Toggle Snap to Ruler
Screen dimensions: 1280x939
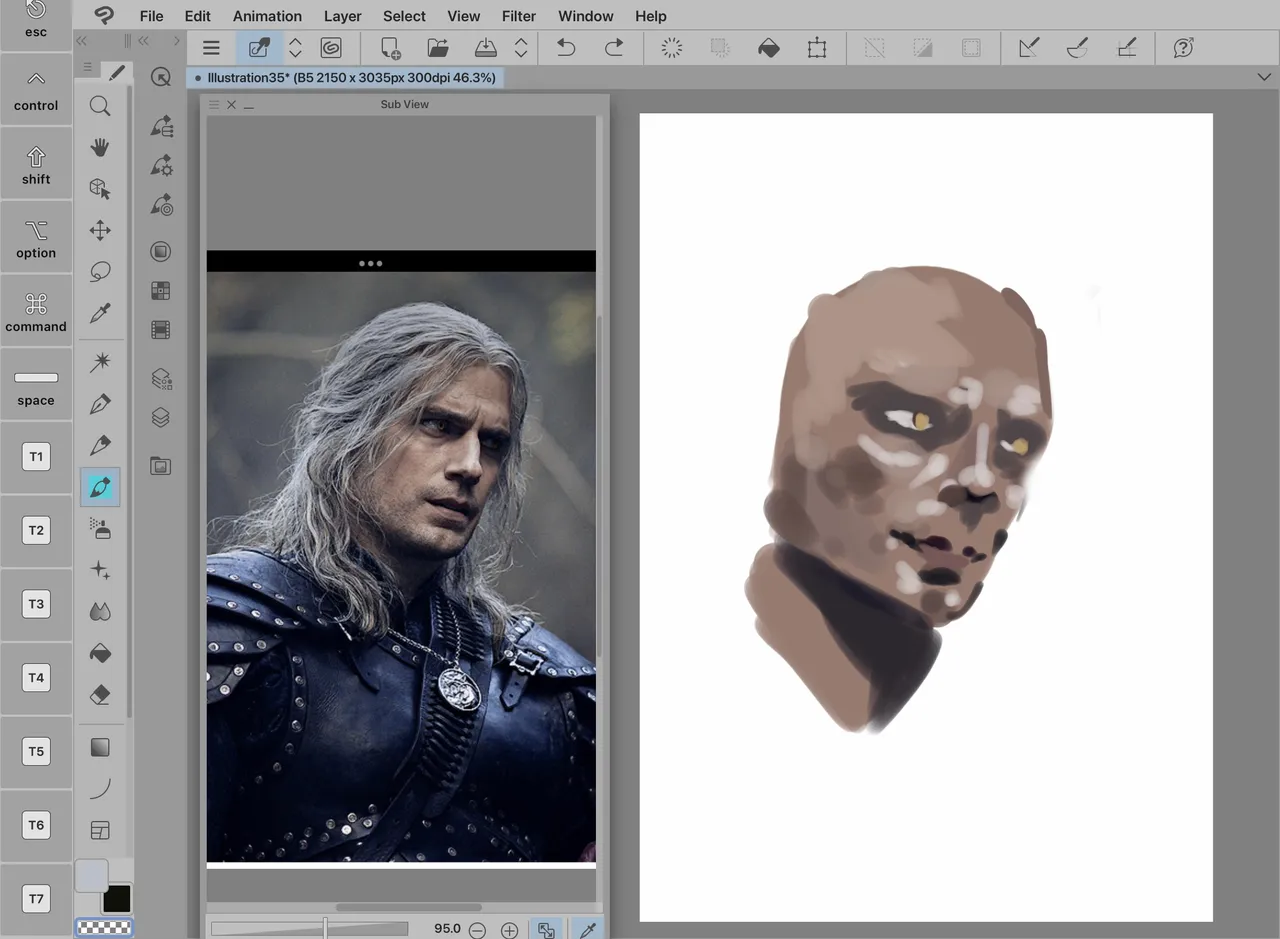pos(1028,48)
